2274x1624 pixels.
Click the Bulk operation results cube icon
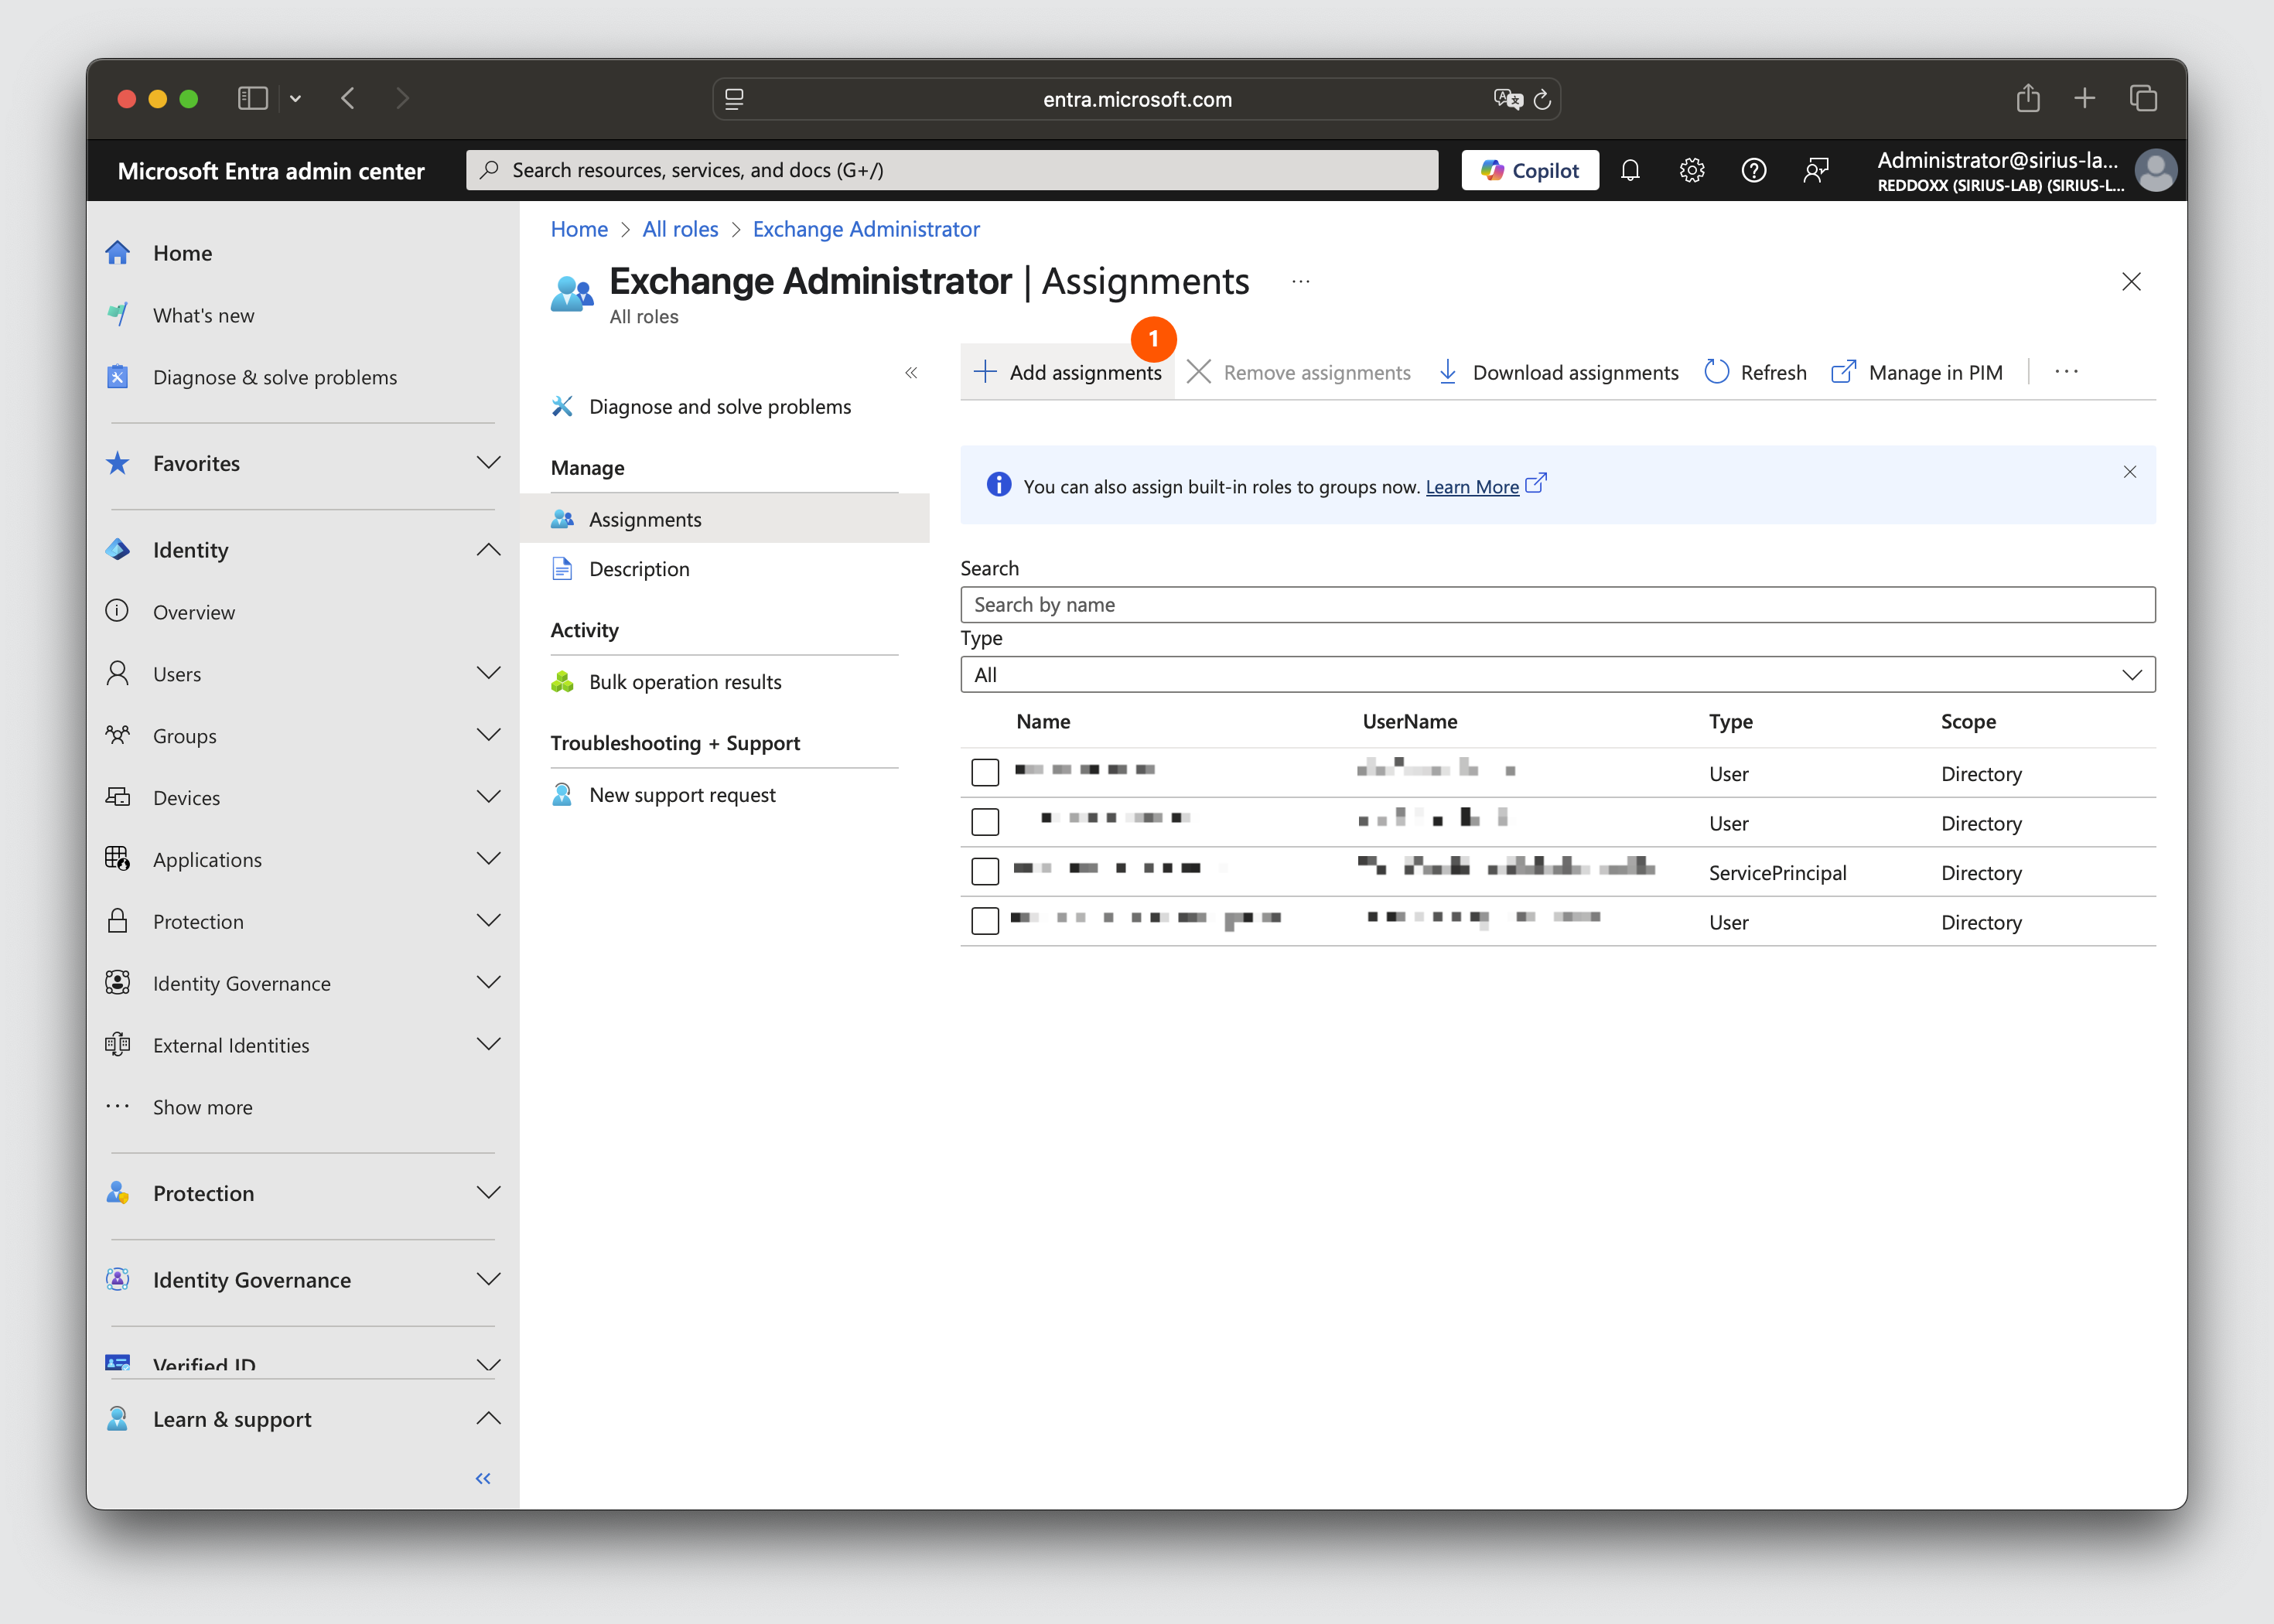click(x=563, y=682)
